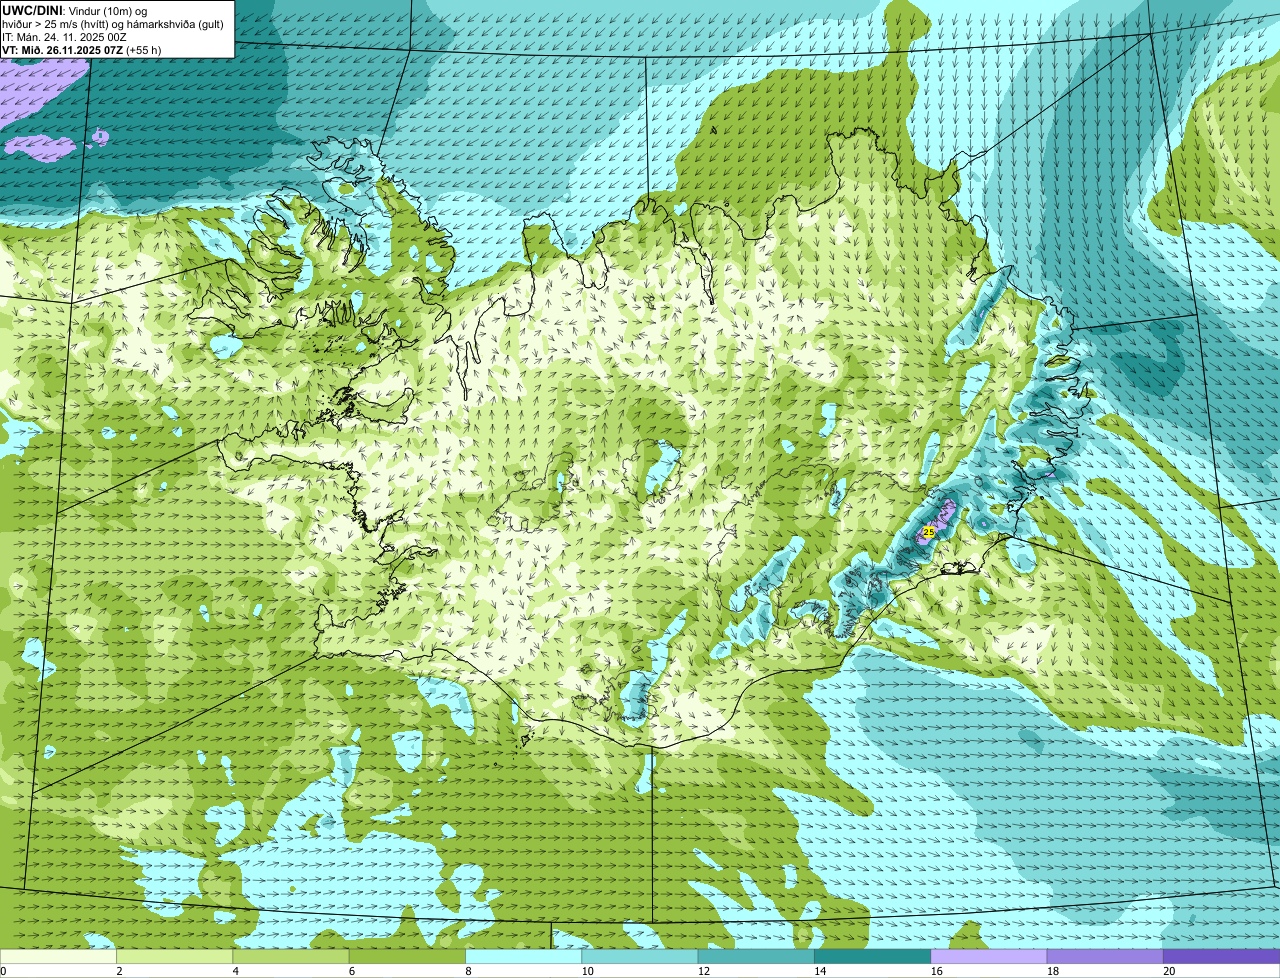Click the legend value label '16'
1280x978 pixels.
coord(936,971)
